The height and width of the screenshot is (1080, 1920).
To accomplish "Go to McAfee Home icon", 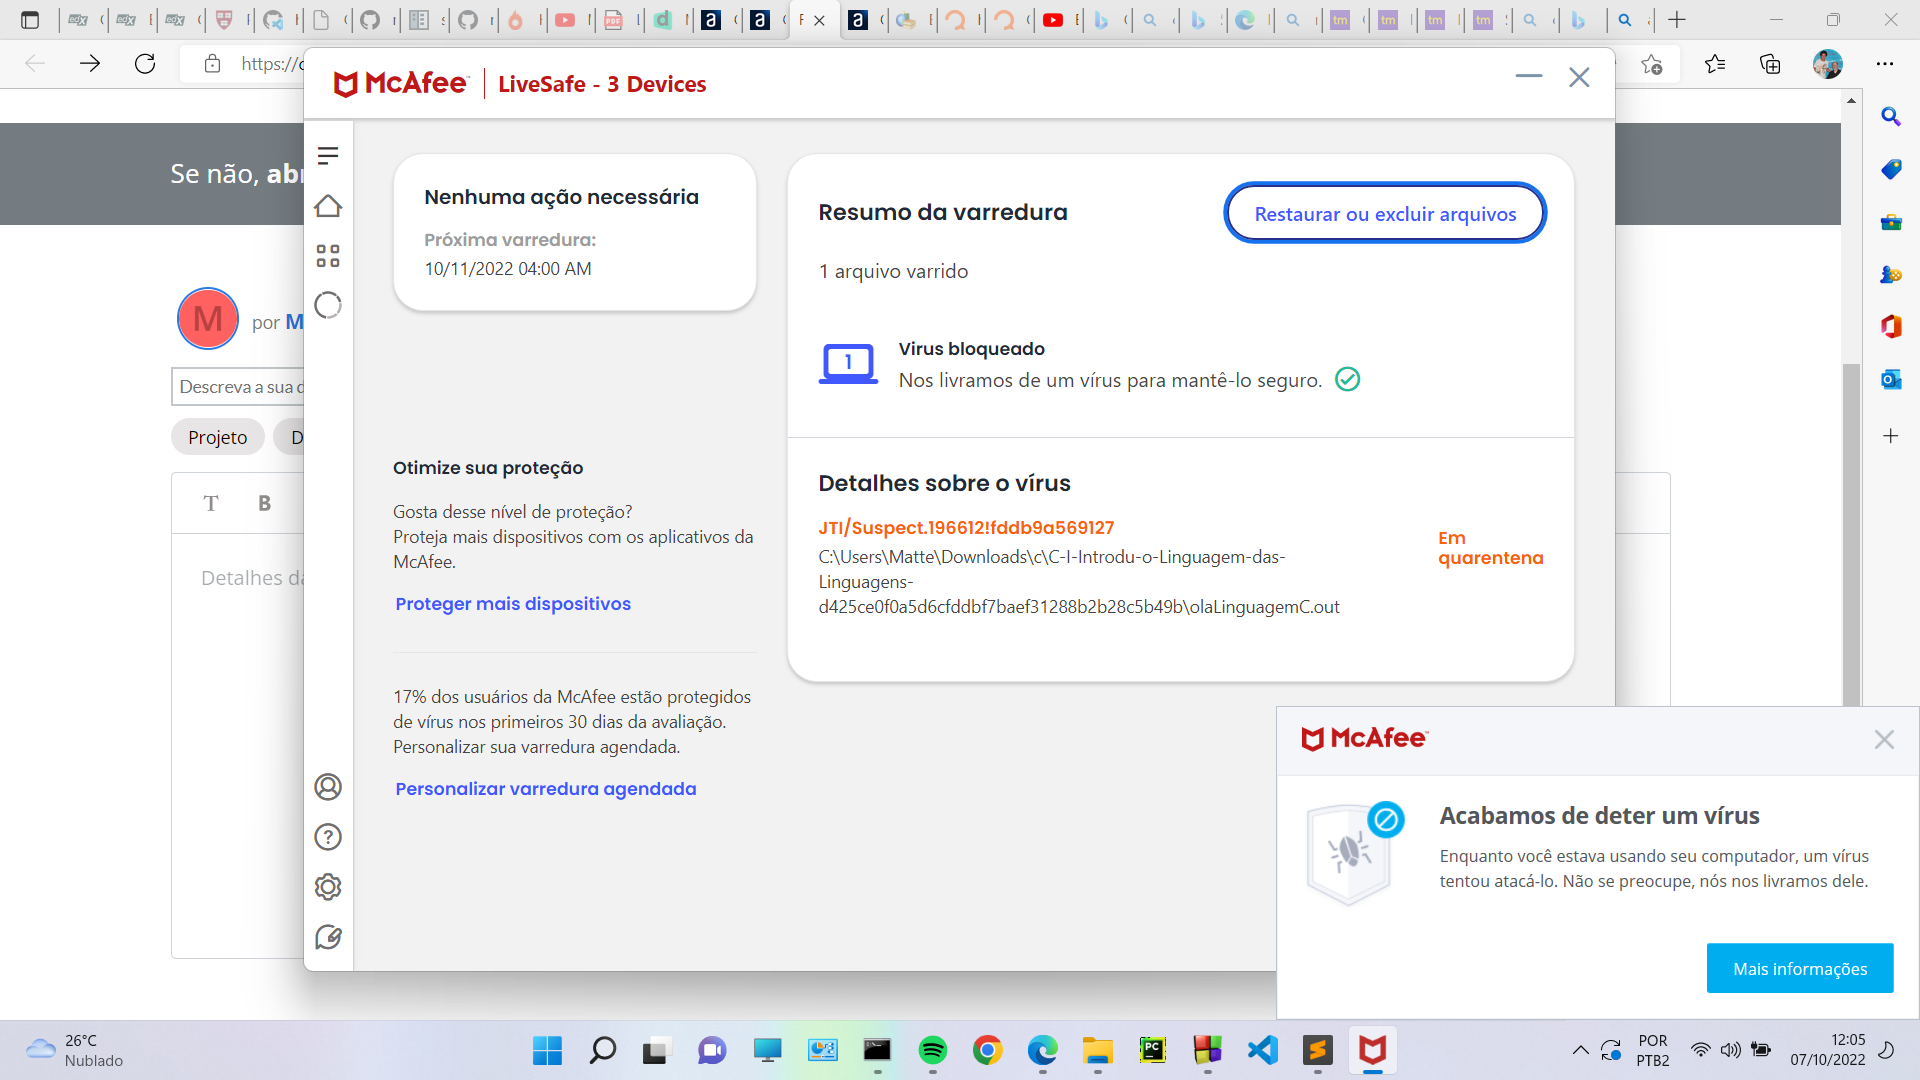I will coord(328,206).
